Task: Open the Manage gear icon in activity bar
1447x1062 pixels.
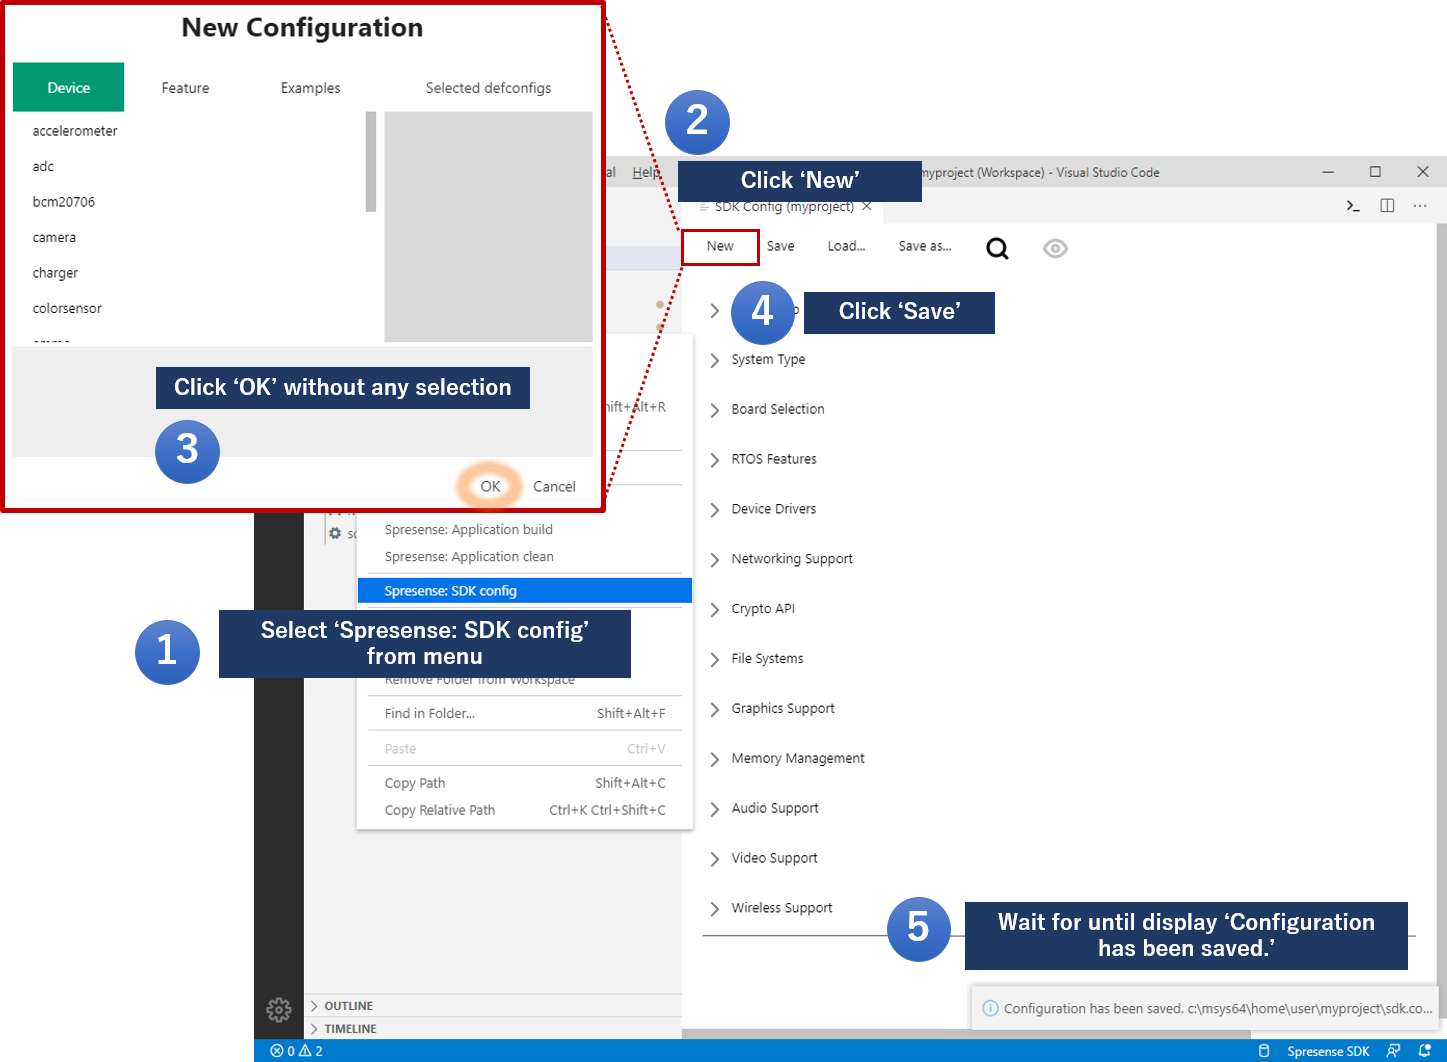Action: pos(279,1010)
